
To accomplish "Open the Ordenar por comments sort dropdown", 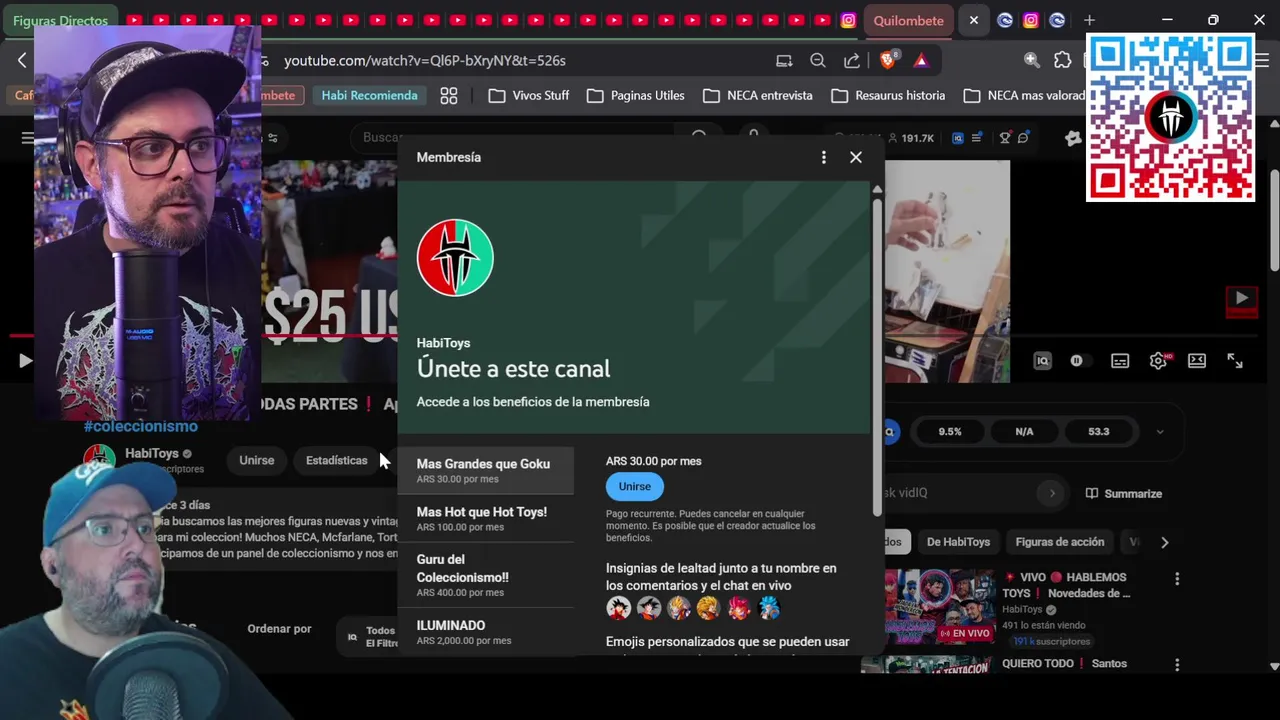I will [279, 629].
